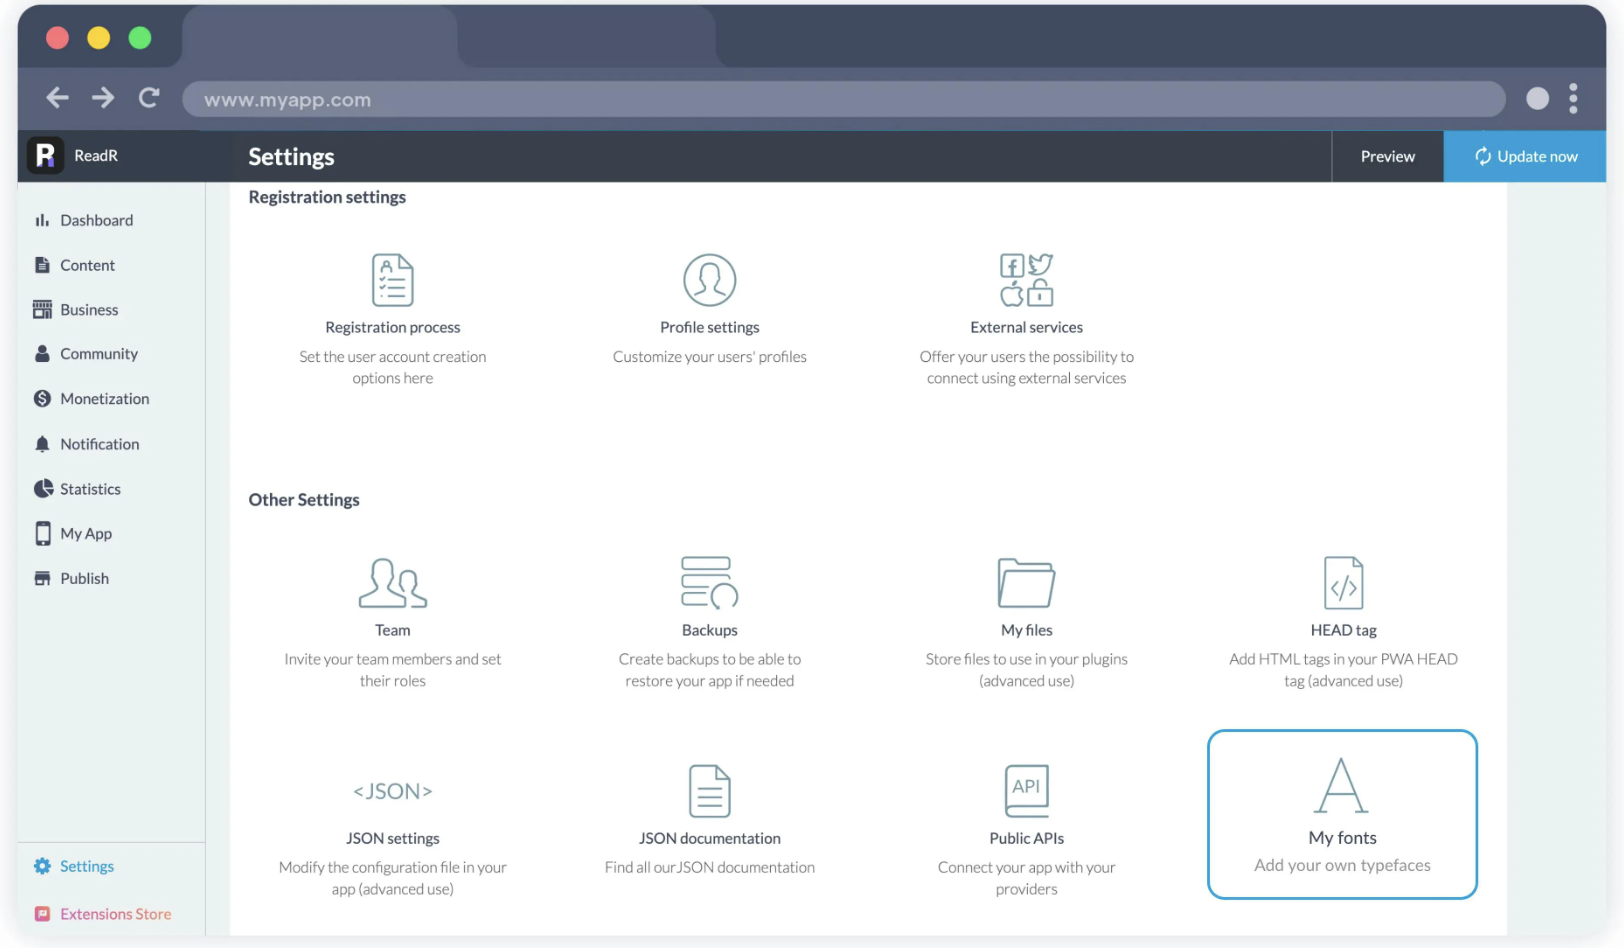Open the Extensions Store link

[x=115, y=914]
